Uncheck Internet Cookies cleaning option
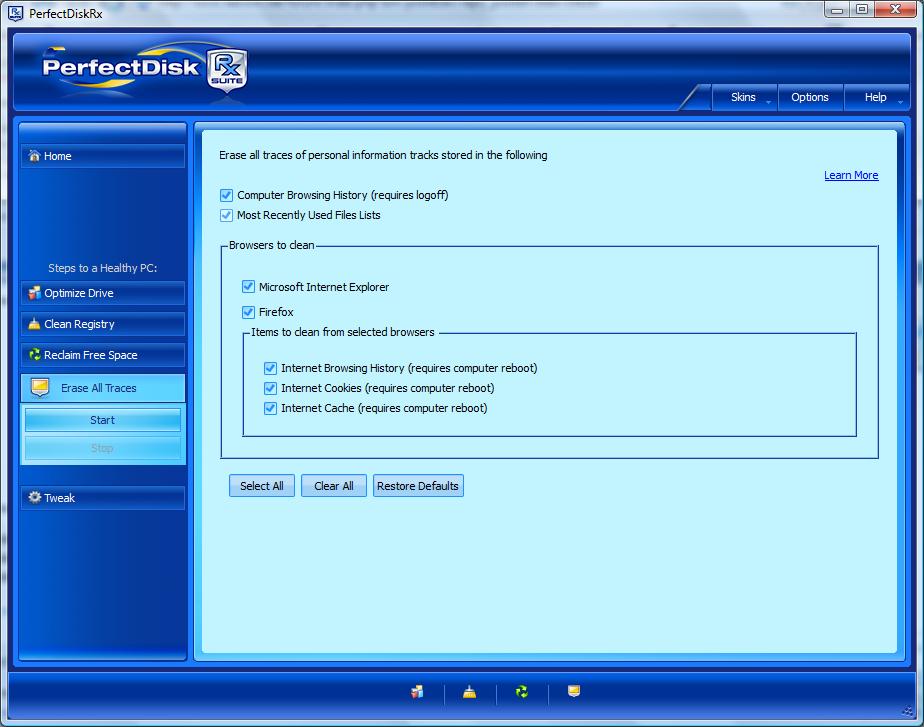924x727 pixels. [270, 388]
